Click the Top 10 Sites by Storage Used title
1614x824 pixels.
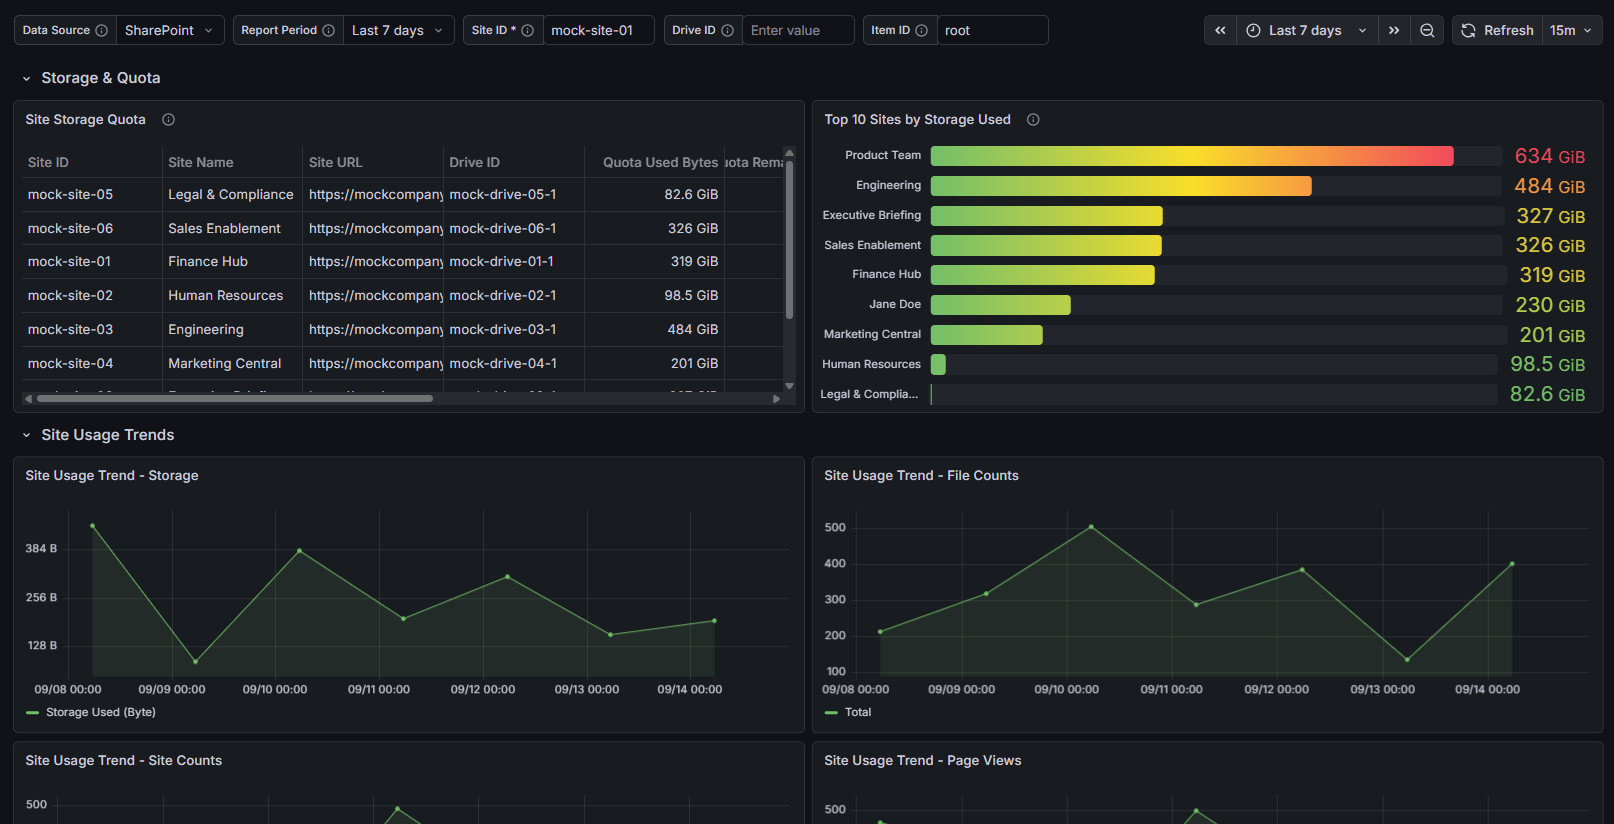point(917,120)
